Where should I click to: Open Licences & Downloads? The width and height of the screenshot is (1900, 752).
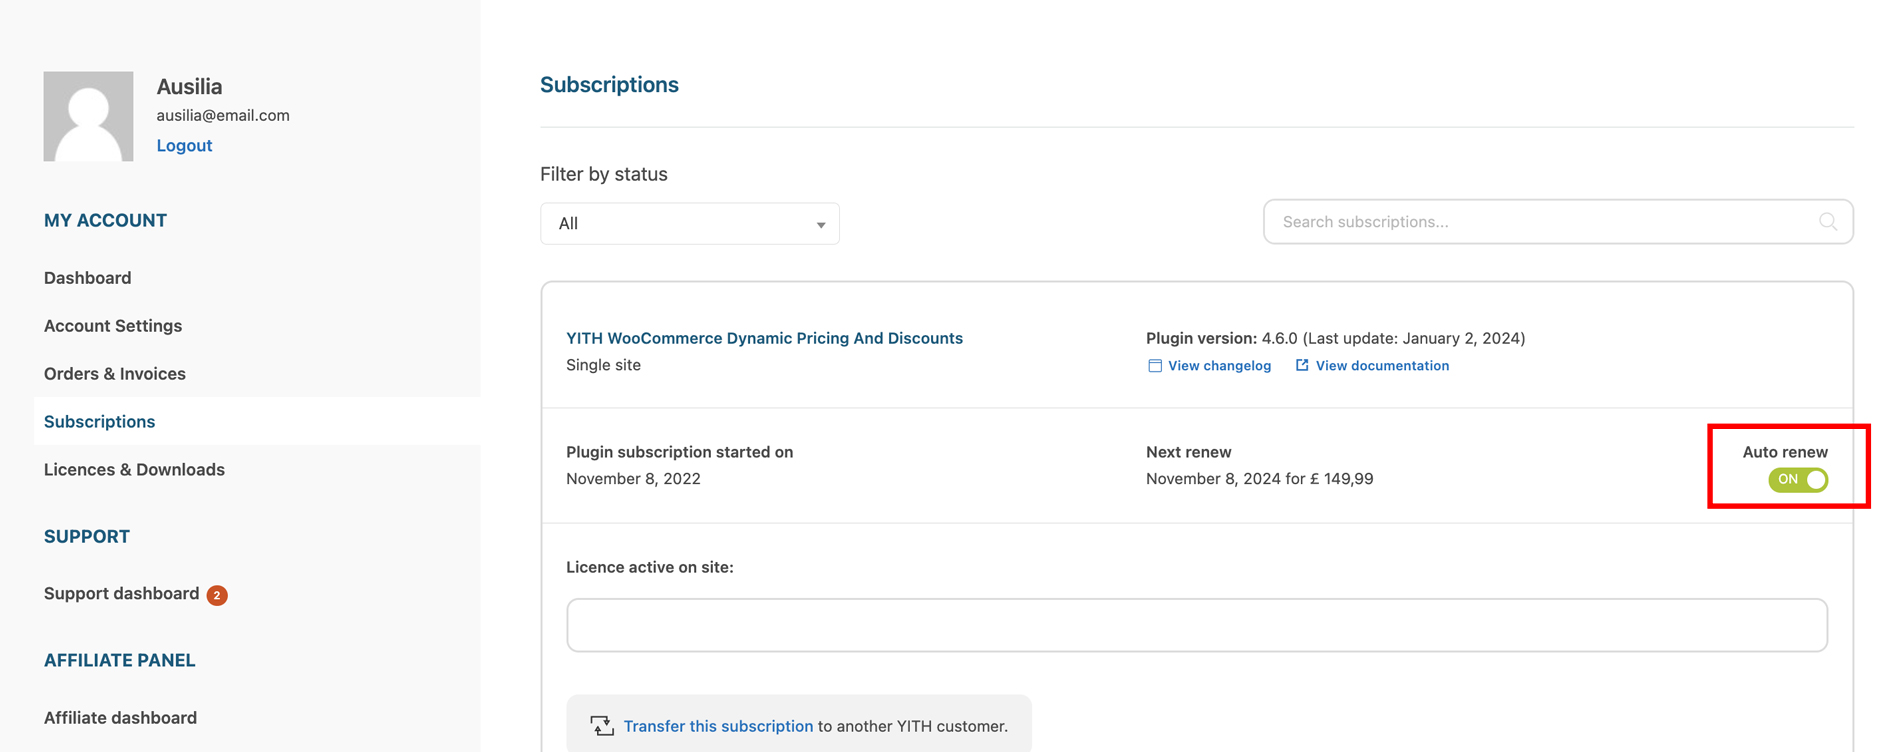point(134,470)
